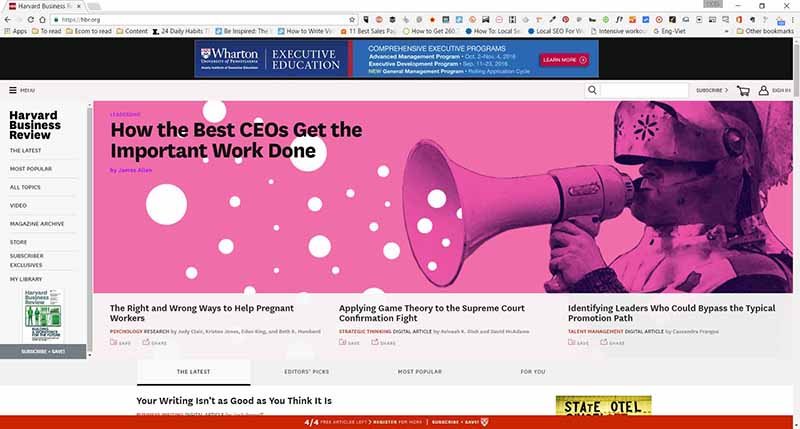This screenshot has width=800, height=429.
Task: Click the State Hotel image thumbnail
Action: (x=604, y=406)
